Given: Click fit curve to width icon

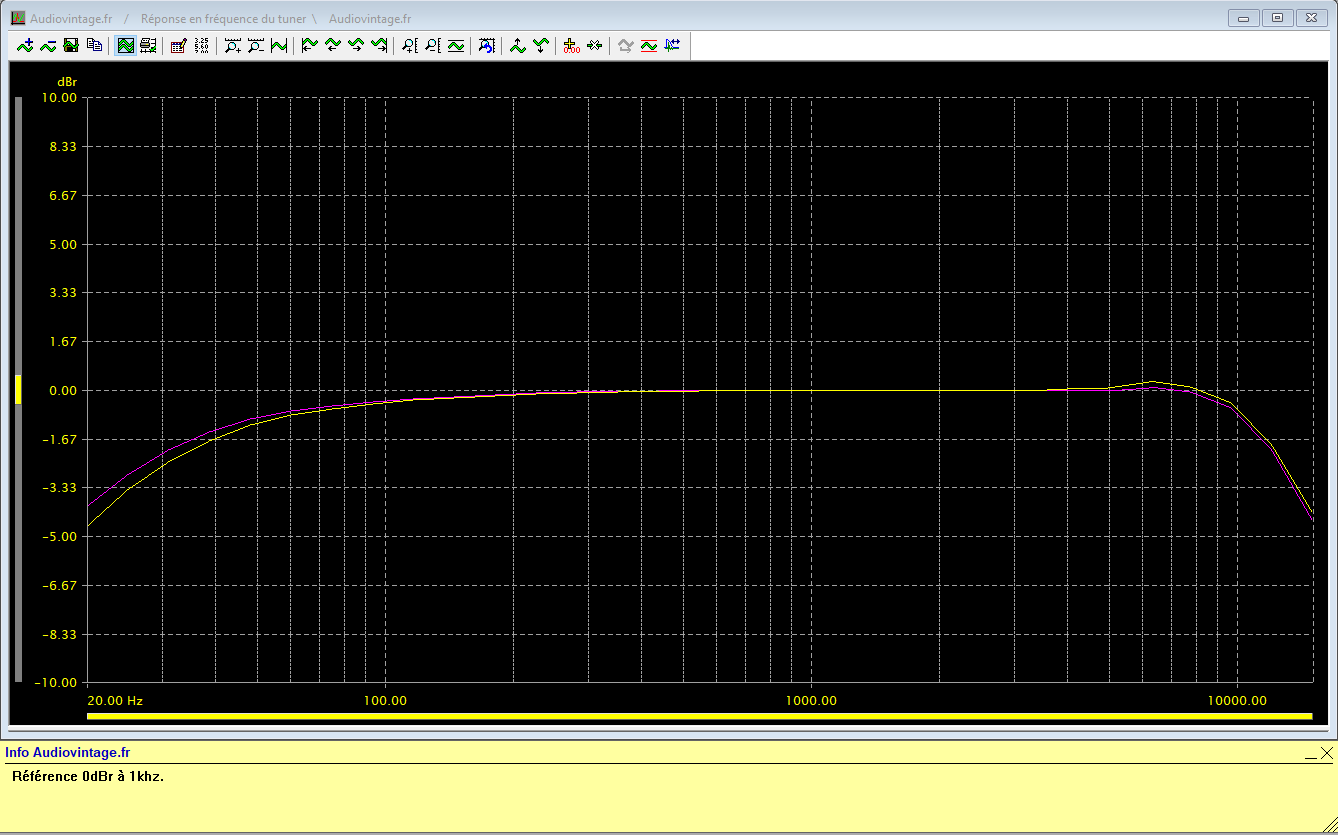Looking at the screenshot, I should tap(278, 45).
